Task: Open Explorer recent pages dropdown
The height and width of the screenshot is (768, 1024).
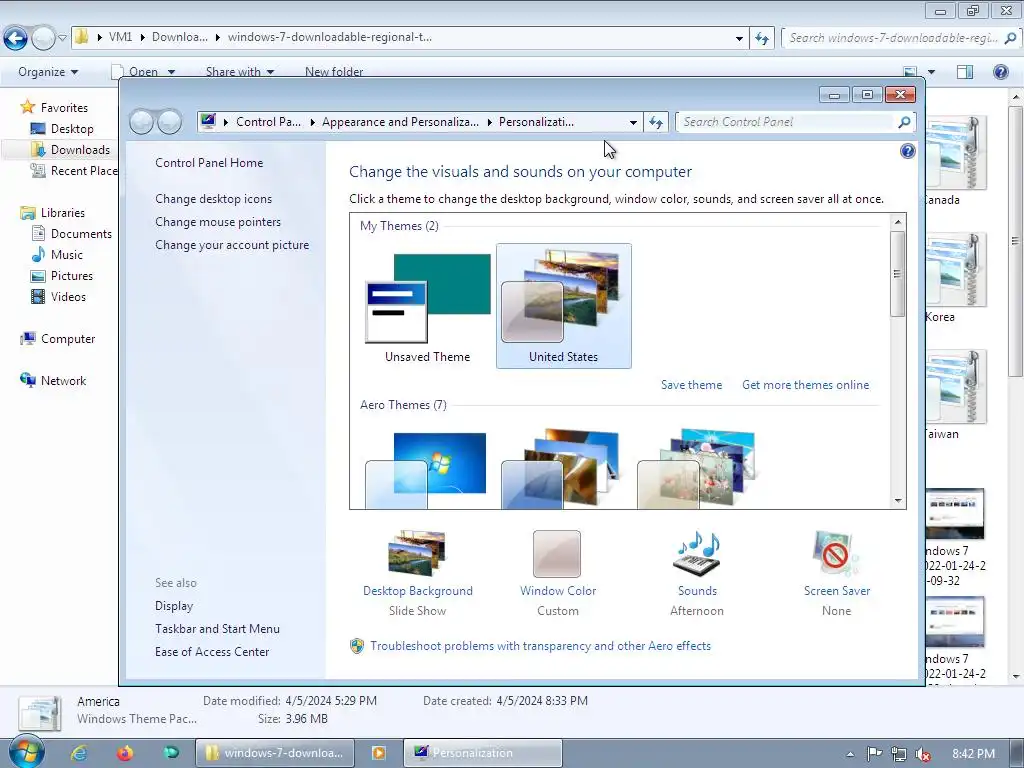Action: [62, 38]
